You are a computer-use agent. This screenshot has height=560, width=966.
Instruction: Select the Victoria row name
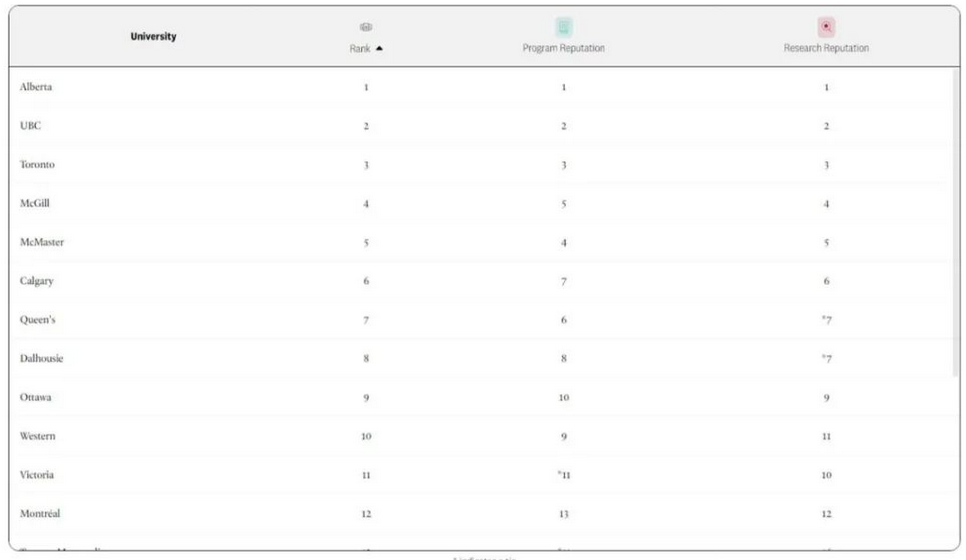pyautogui.click(x=37, y=475)
